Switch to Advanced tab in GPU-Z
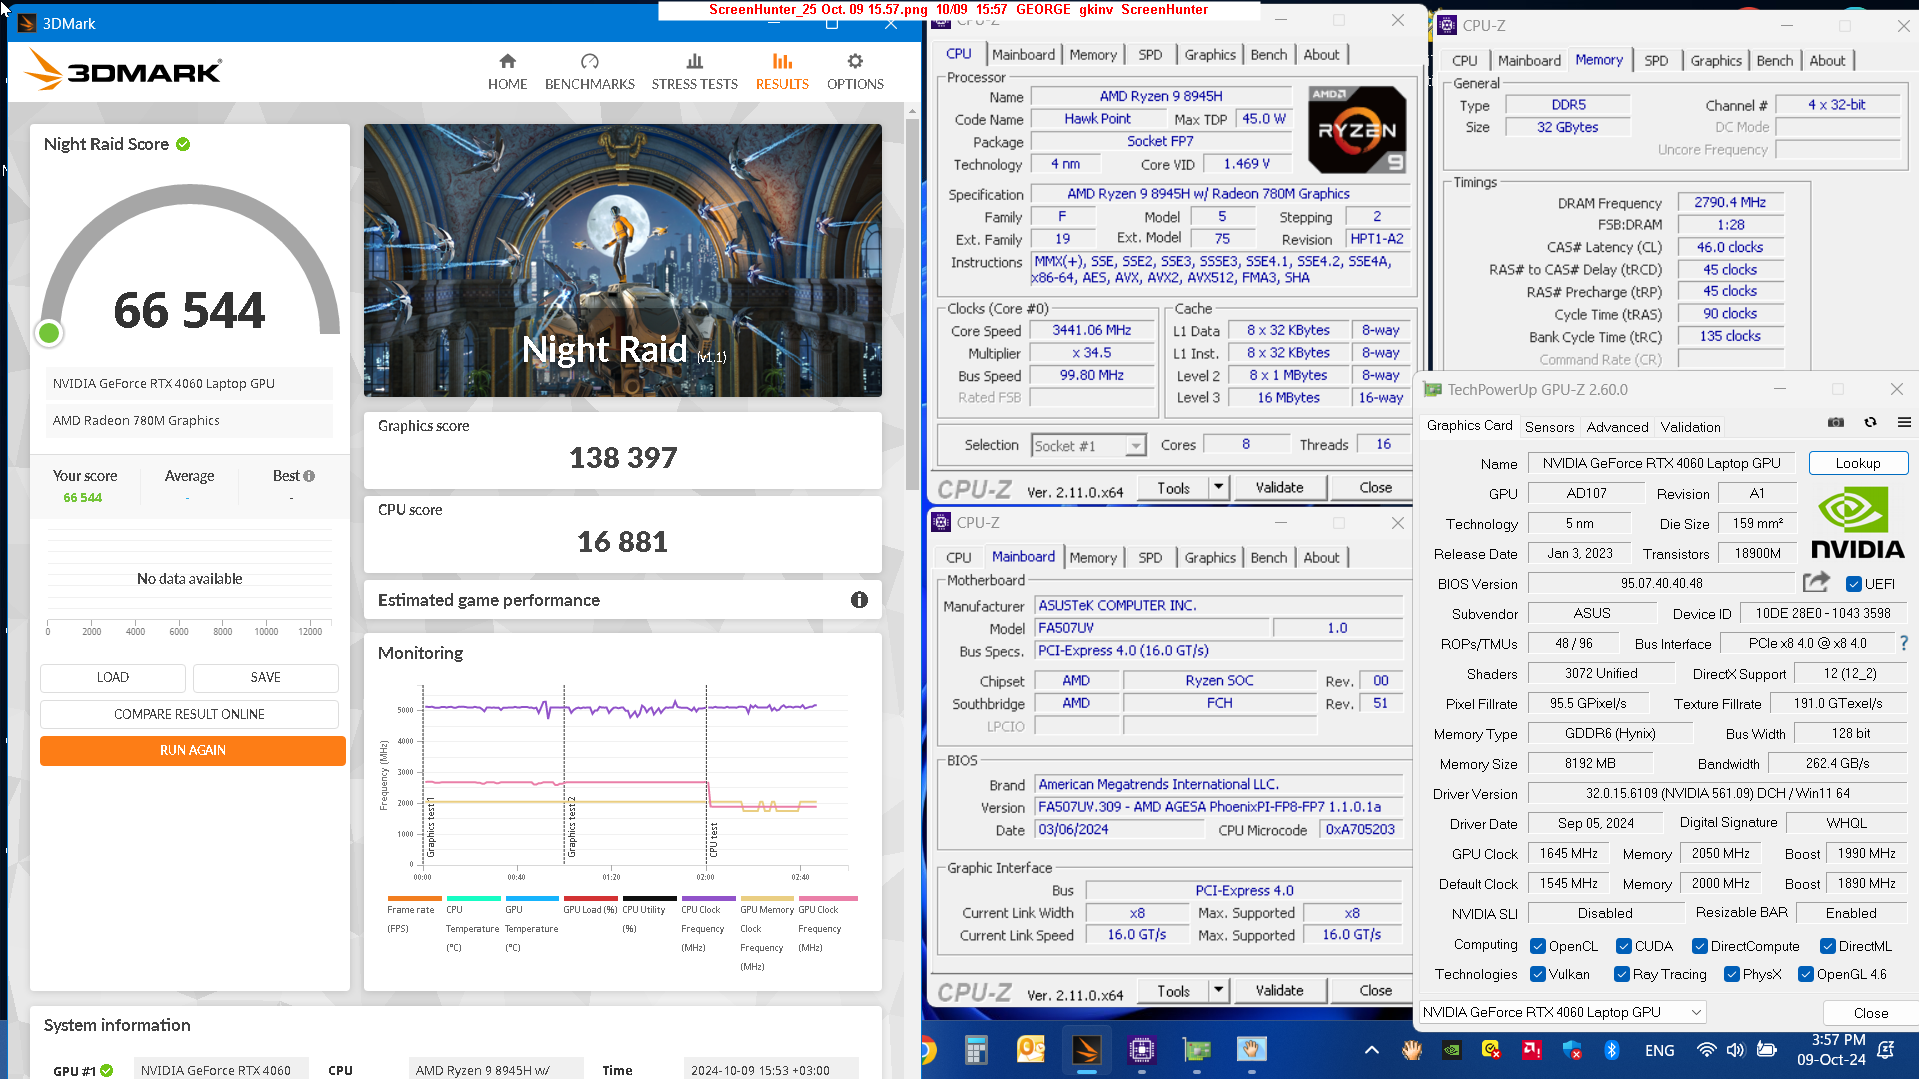The height and width of the screenshot is (1079, 1919). click(1617, 427)
